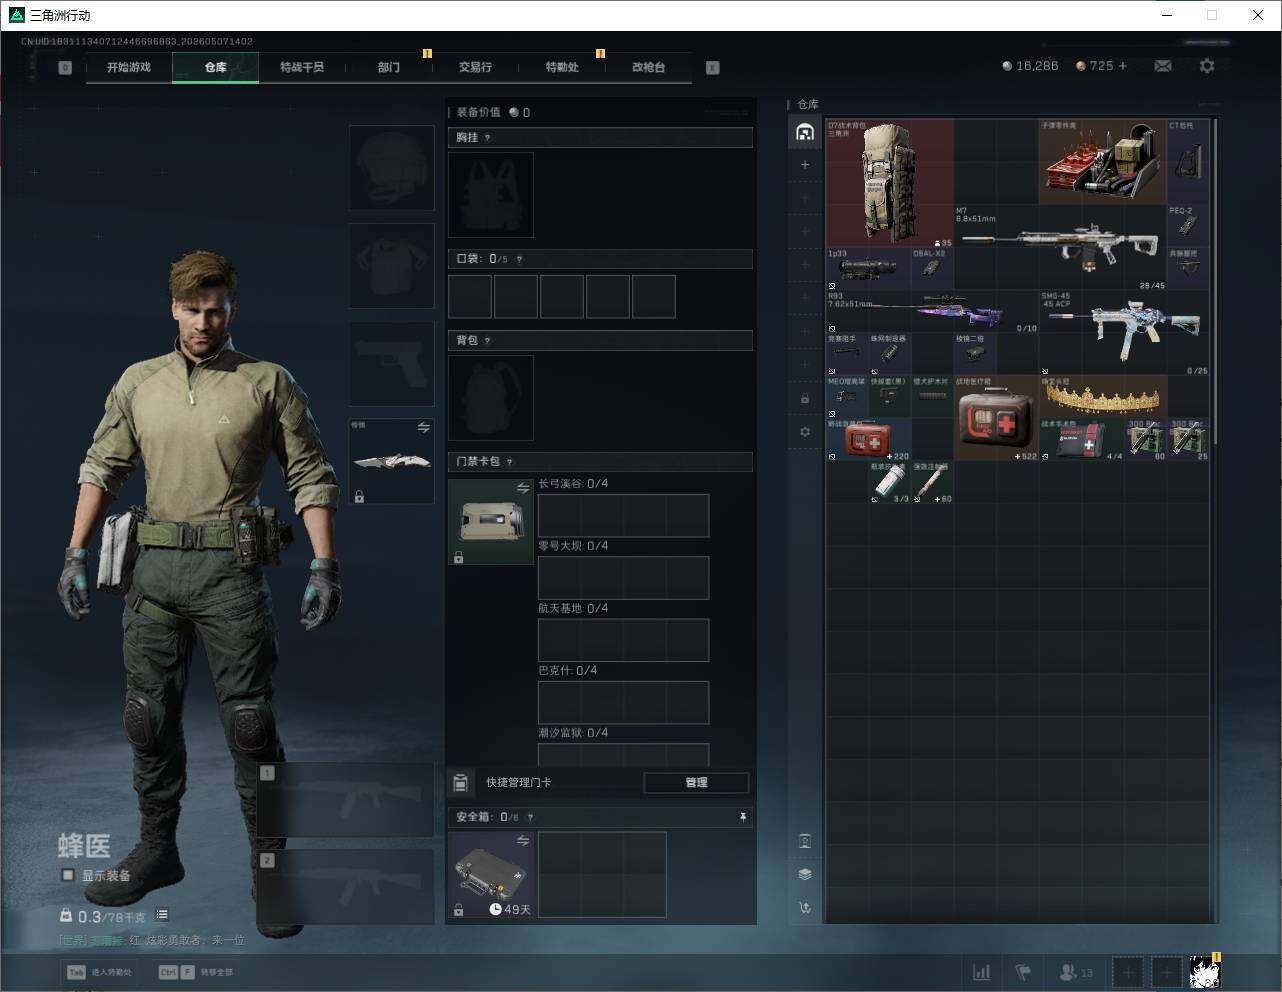Image resolution: width=1282 pixels, height=992 pixels.
Task: Swap the safe box case
Action: (x=522, y=841)
